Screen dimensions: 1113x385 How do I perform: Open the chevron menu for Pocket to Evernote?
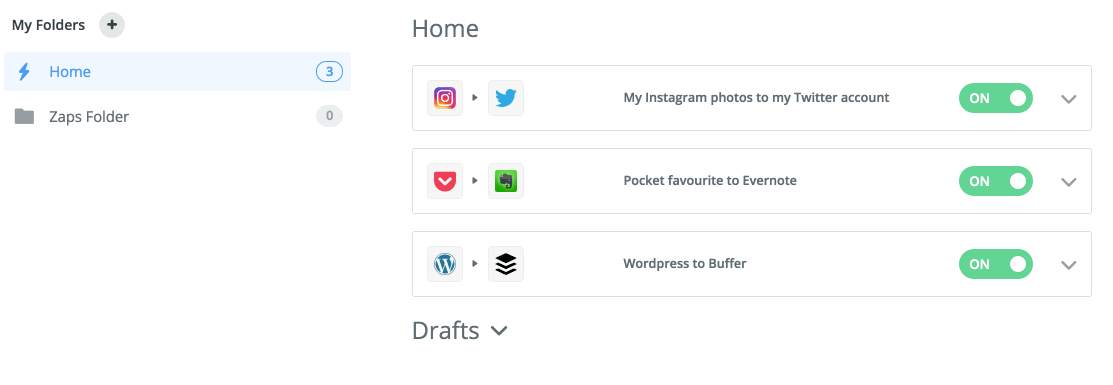1069,182
